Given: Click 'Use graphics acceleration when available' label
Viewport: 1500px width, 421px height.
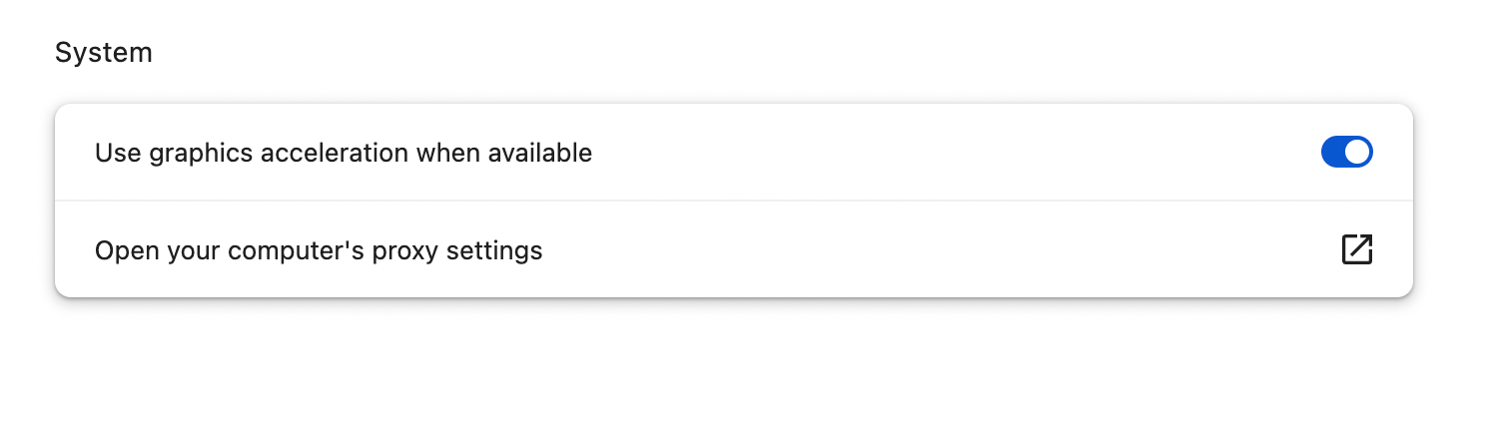Looking at the screenshot, I should pos(343,153).
